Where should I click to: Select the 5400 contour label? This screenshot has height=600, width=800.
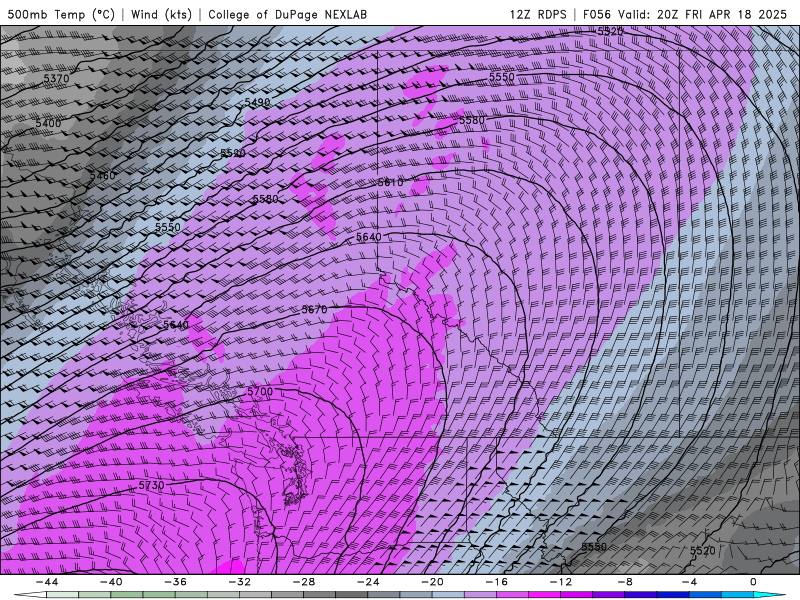pyautogui.click(x=48, y=123)
